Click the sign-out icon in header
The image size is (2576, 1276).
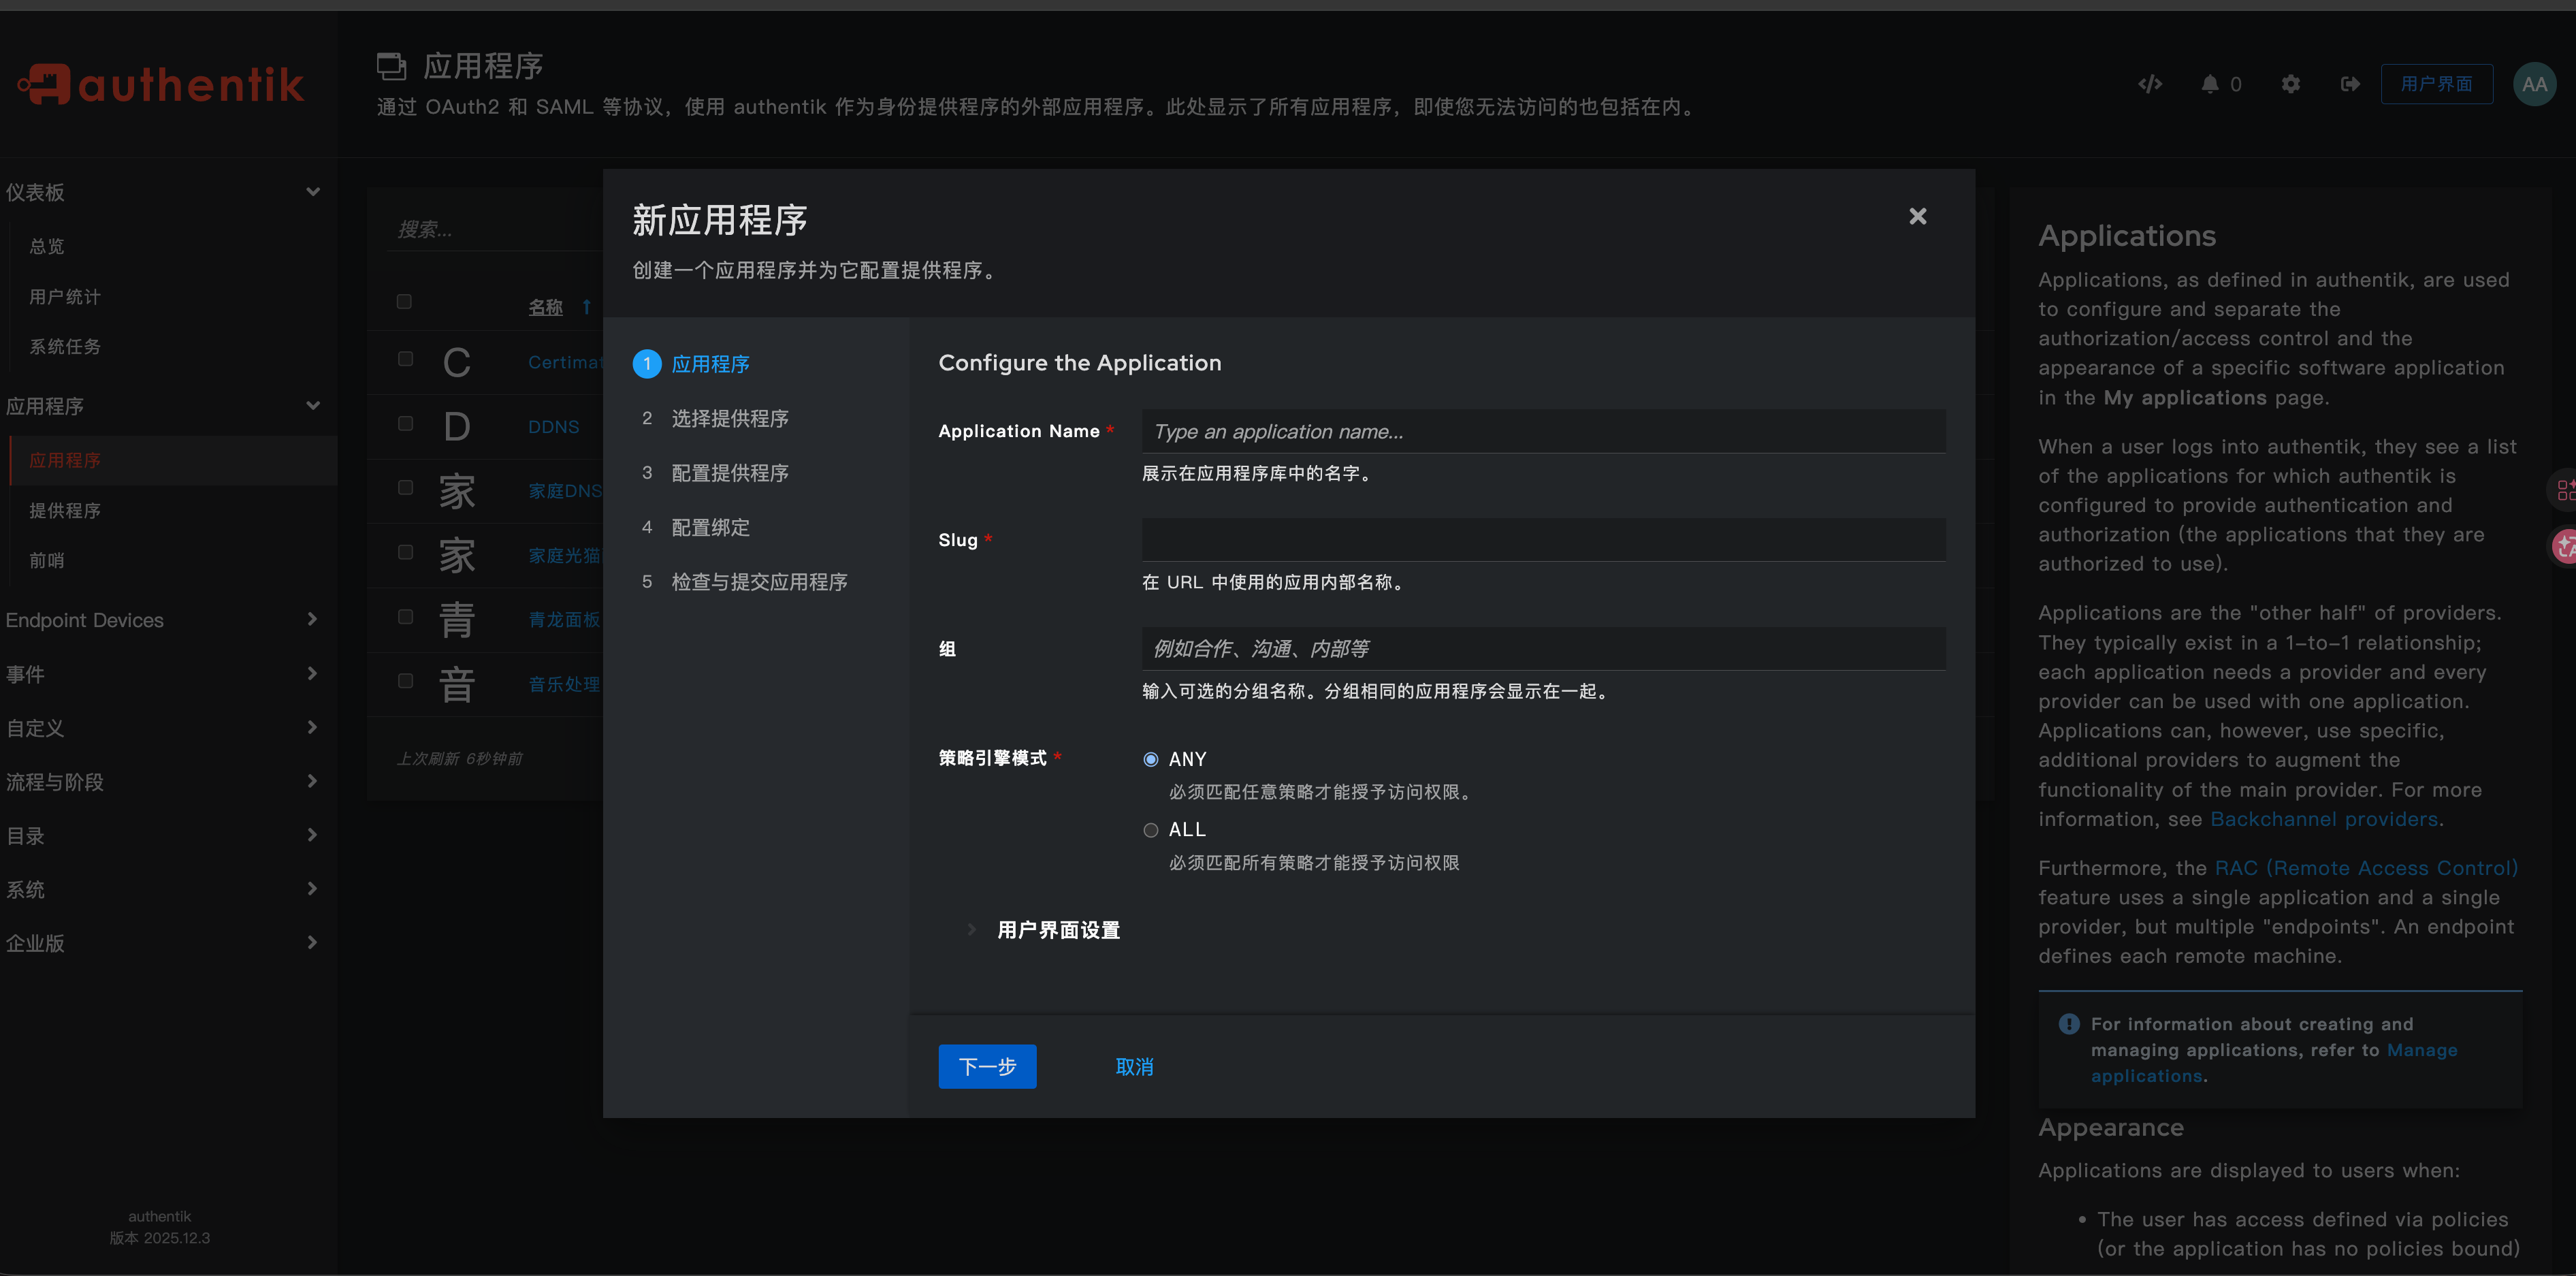2350,84
